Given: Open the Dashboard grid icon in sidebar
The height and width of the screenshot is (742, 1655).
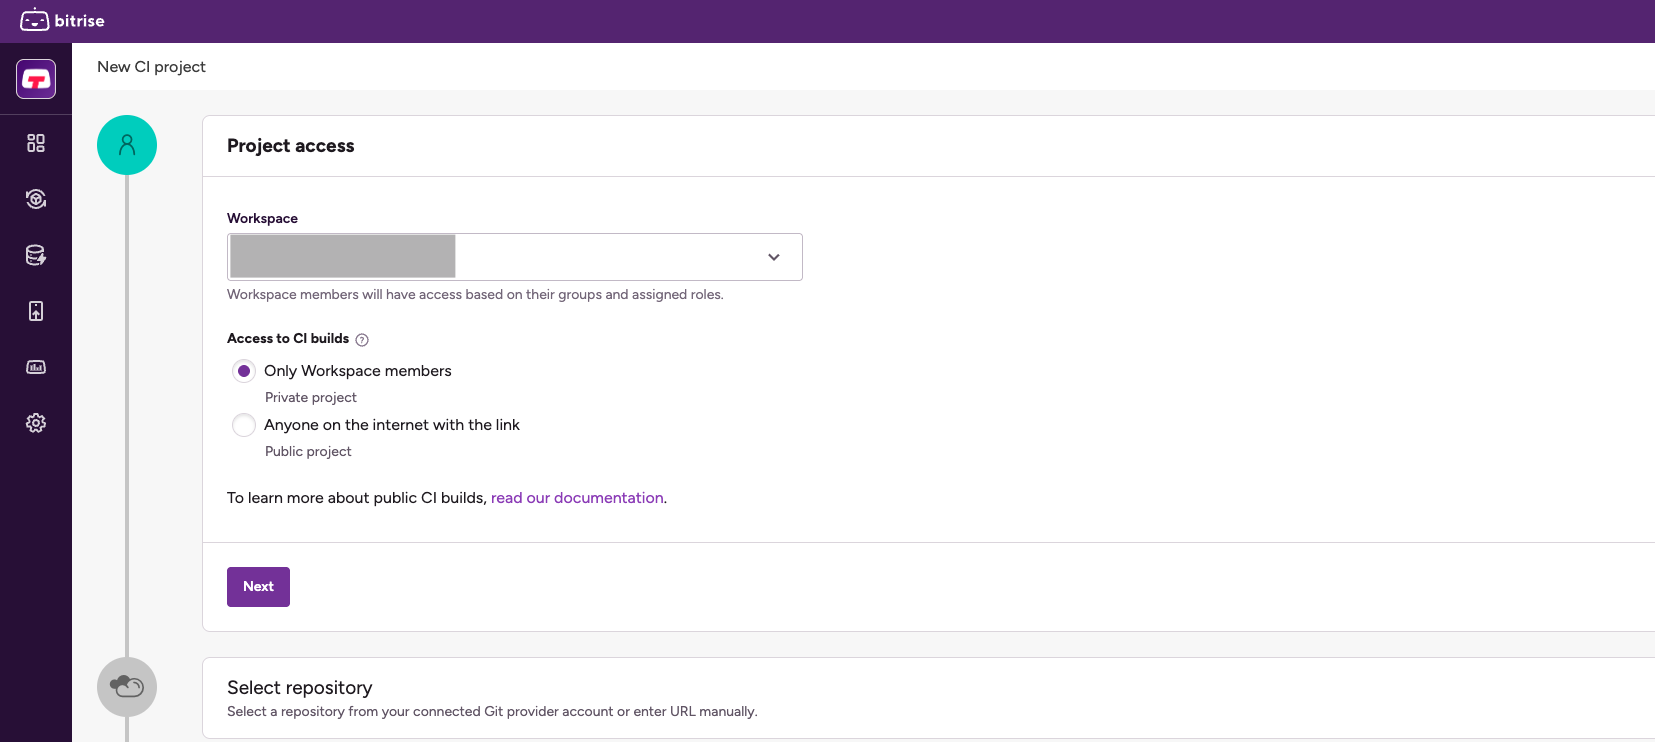Looking at the screenshot, I should click(x=36, y=143).
